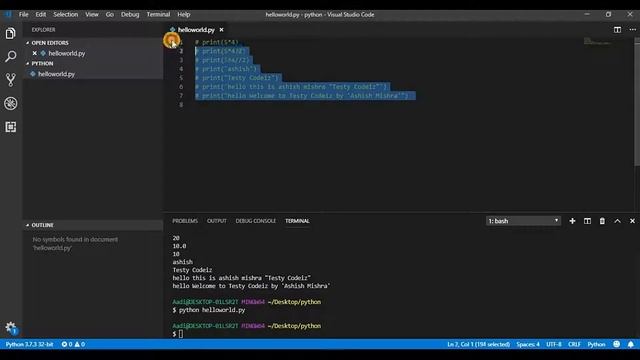The height and width of the screenshot is (360, 640).
Task: Open the Go menu
Action: [x=110, y=14]
